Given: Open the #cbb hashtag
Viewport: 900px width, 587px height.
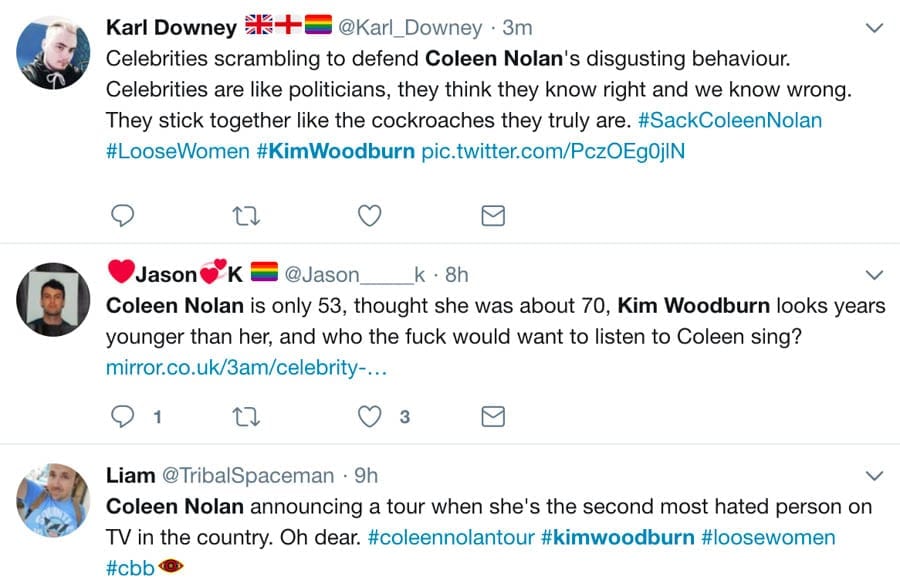Looking at the screenshot, I should 131,568.
